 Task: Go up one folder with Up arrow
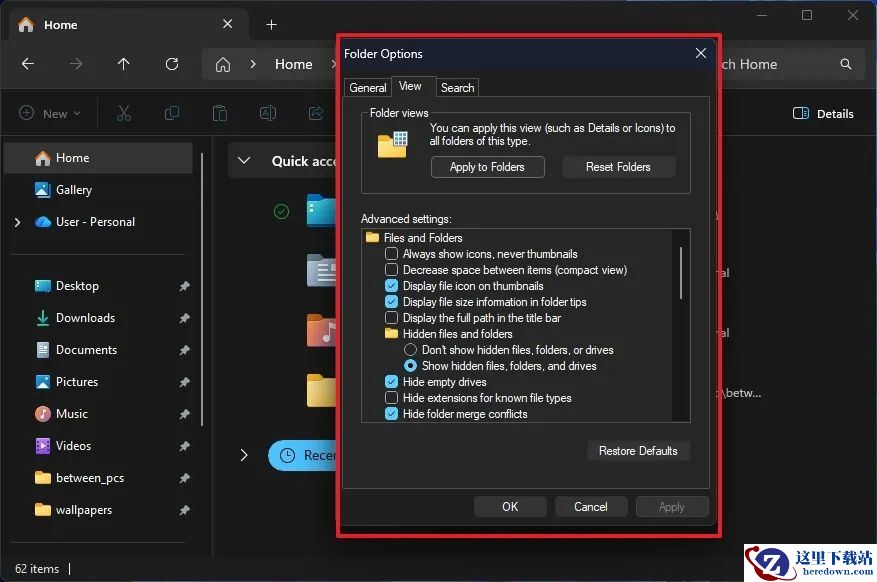[124, 64]
